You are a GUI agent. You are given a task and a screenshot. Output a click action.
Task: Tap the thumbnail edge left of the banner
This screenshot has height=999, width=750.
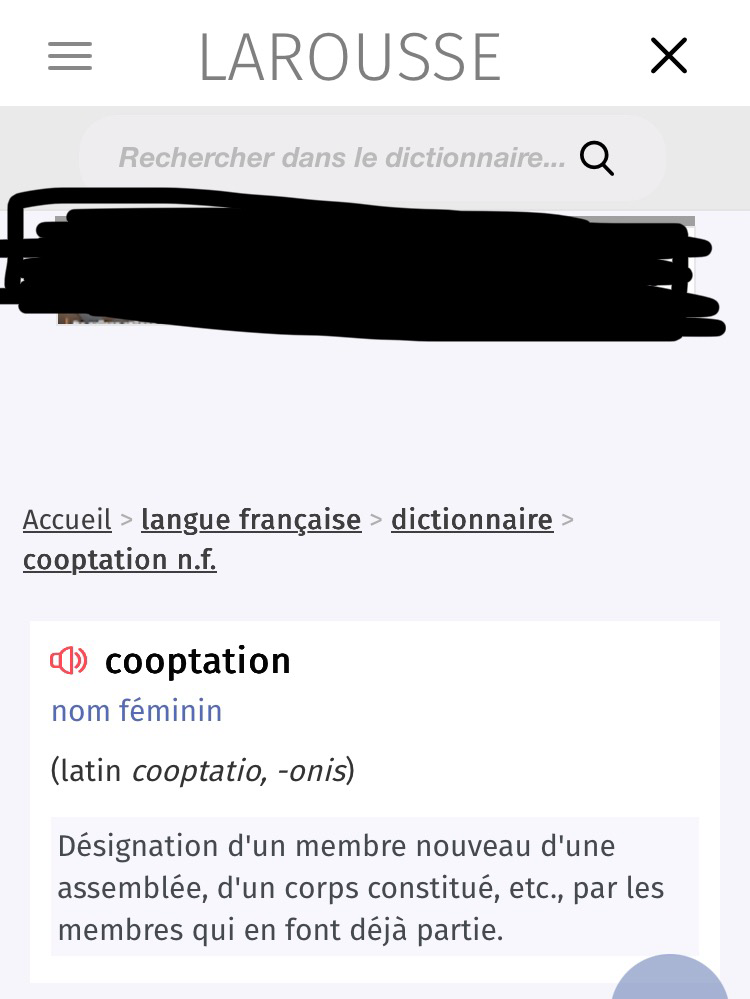click(x=62, y=320)
